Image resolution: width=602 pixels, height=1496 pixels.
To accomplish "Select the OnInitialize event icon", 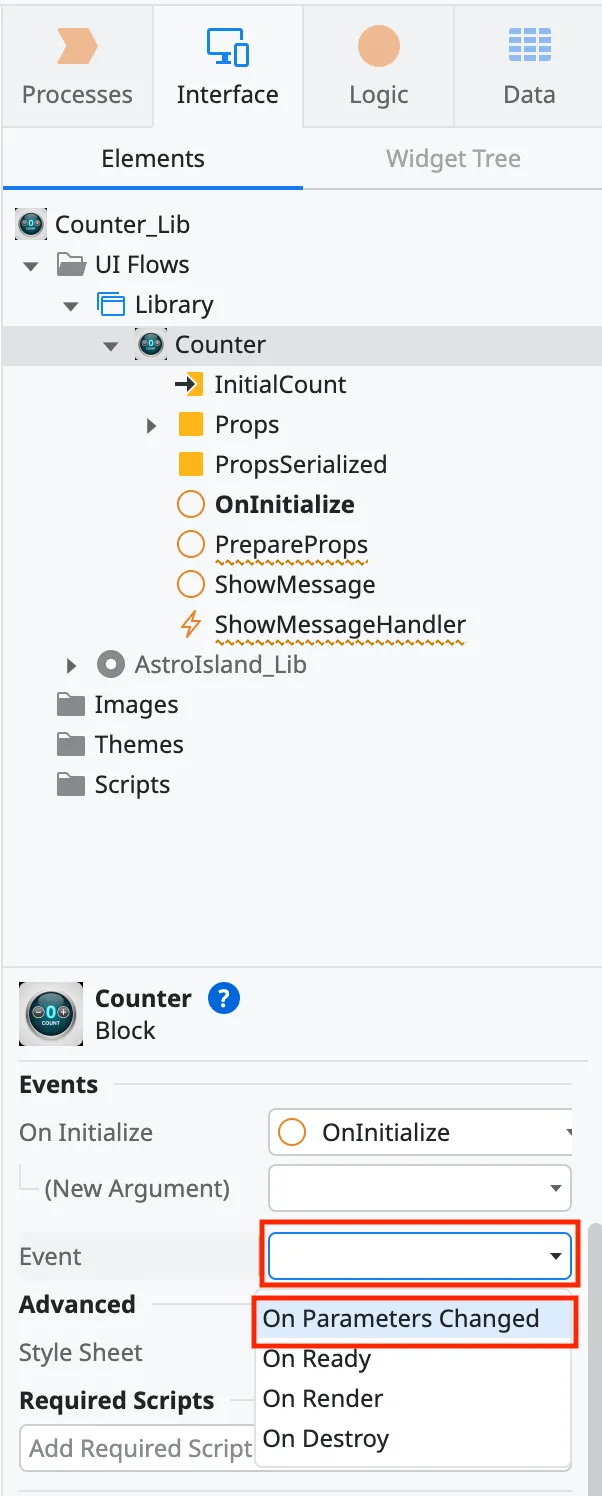I will 190,504.
